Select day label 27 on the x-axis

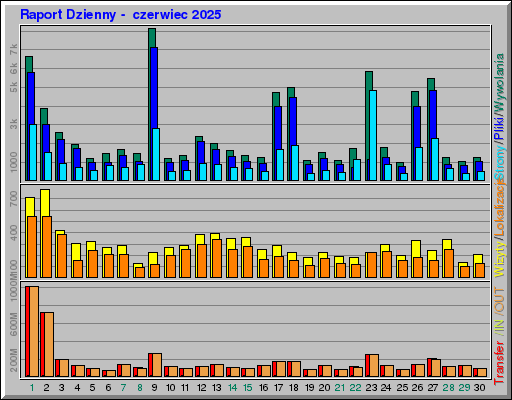pyautogui.click(x=433, y=388)
